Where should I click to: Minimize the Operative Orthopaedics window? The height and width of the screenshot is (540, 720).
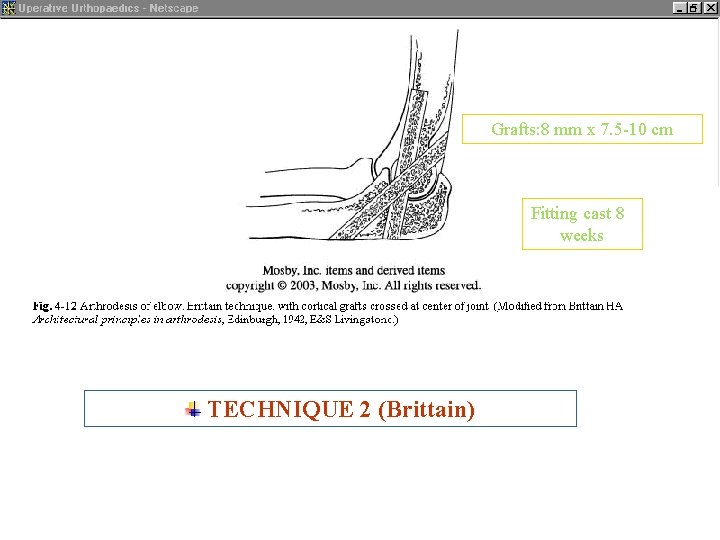[679, 8]
